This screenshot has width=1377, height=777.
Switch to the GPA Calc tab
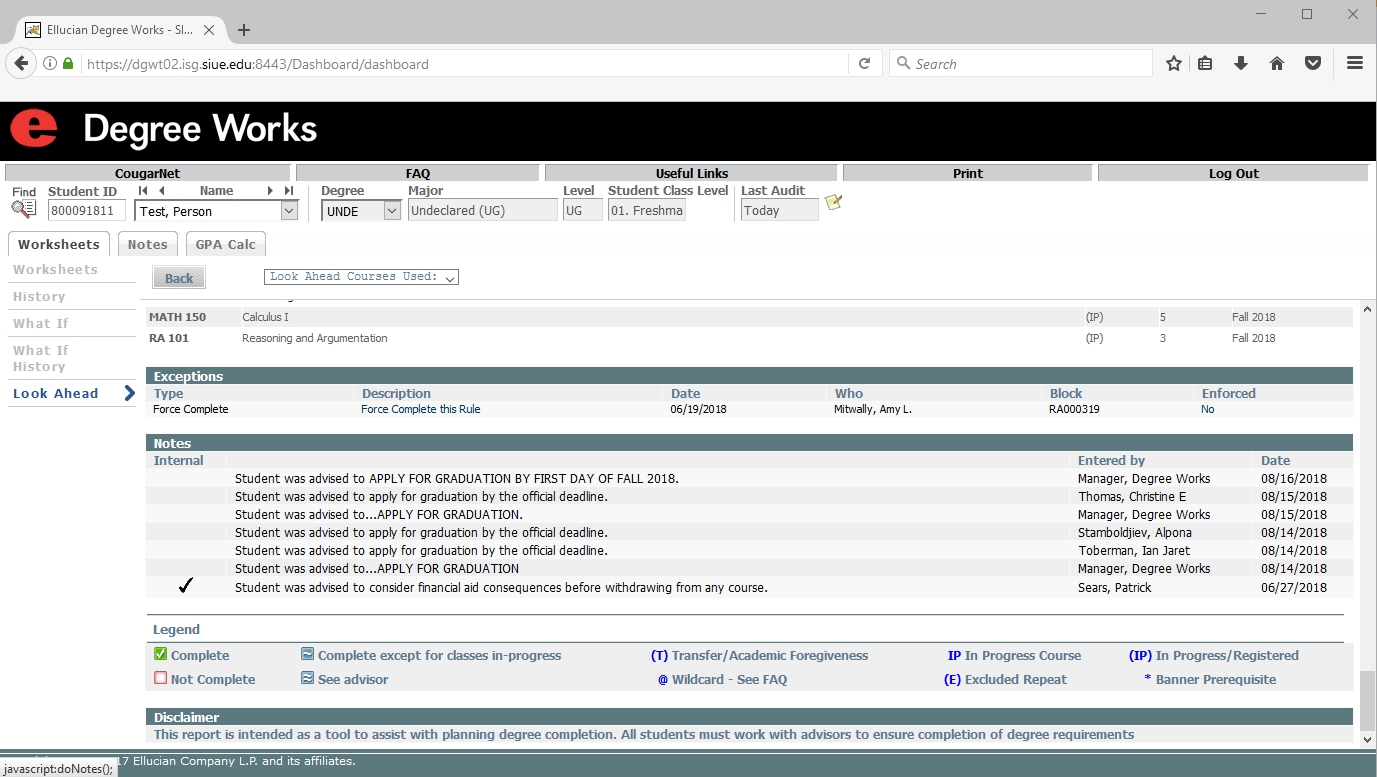(226, 245)
